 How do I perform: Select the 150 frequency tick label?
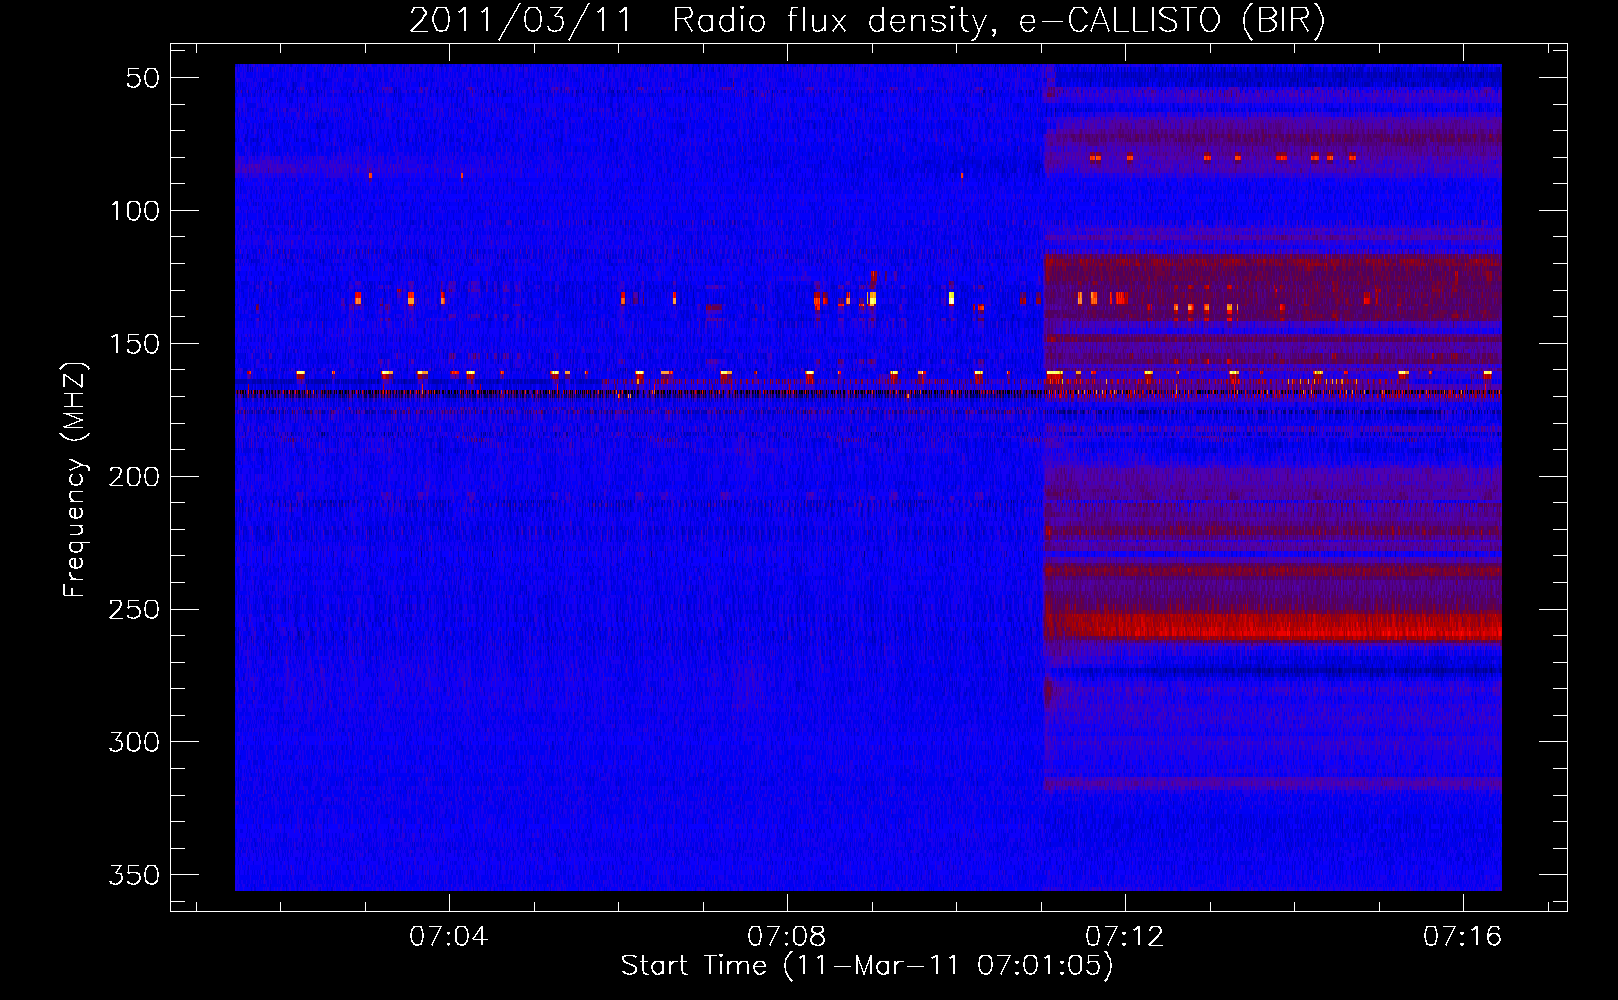pos(135,344)
